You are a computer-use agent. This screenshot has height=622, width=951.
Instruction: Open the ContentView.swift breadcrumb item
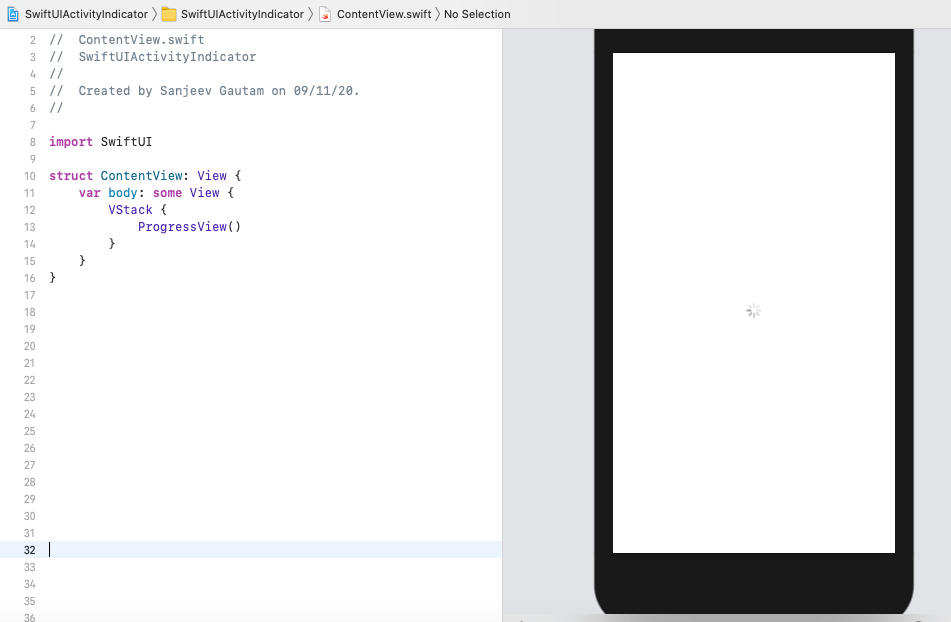384,14
